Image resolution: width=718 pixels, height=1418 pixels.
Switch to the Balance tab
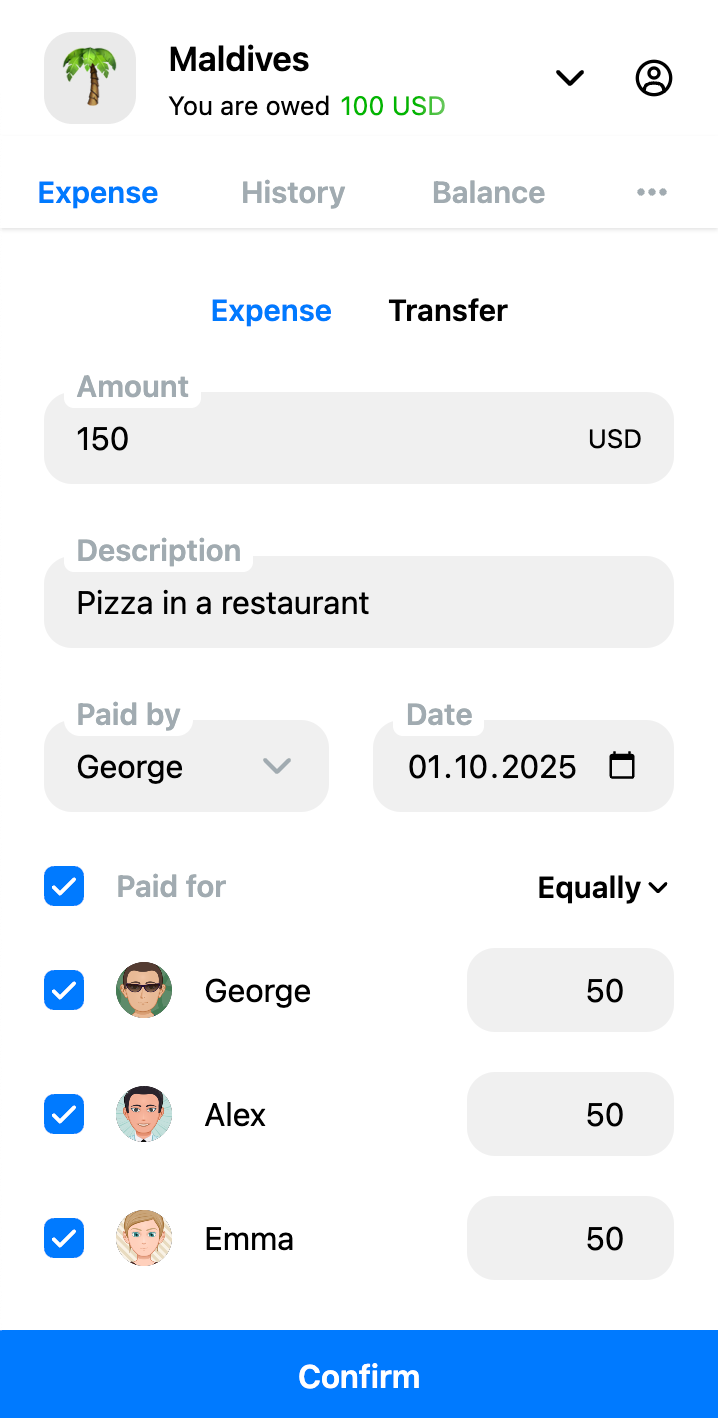(488, 192)
